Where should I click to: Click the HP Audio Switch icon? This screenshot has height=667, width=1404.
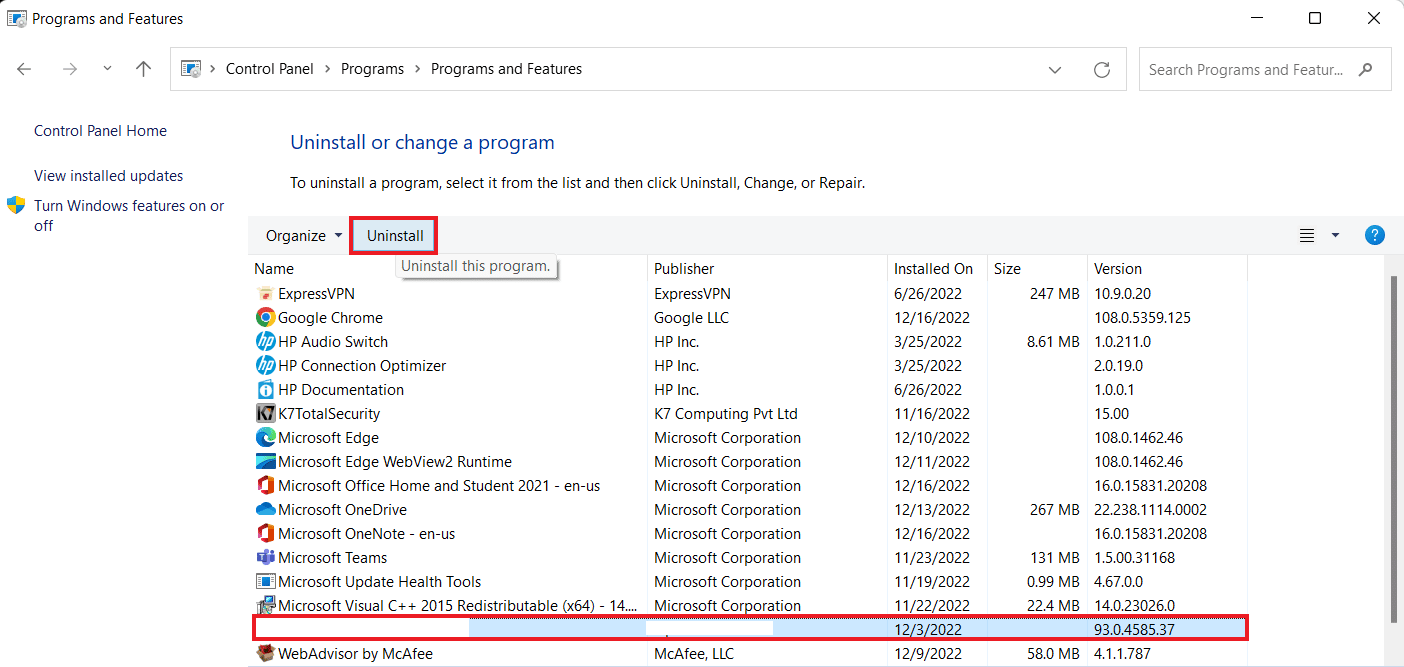pos(265,342)
